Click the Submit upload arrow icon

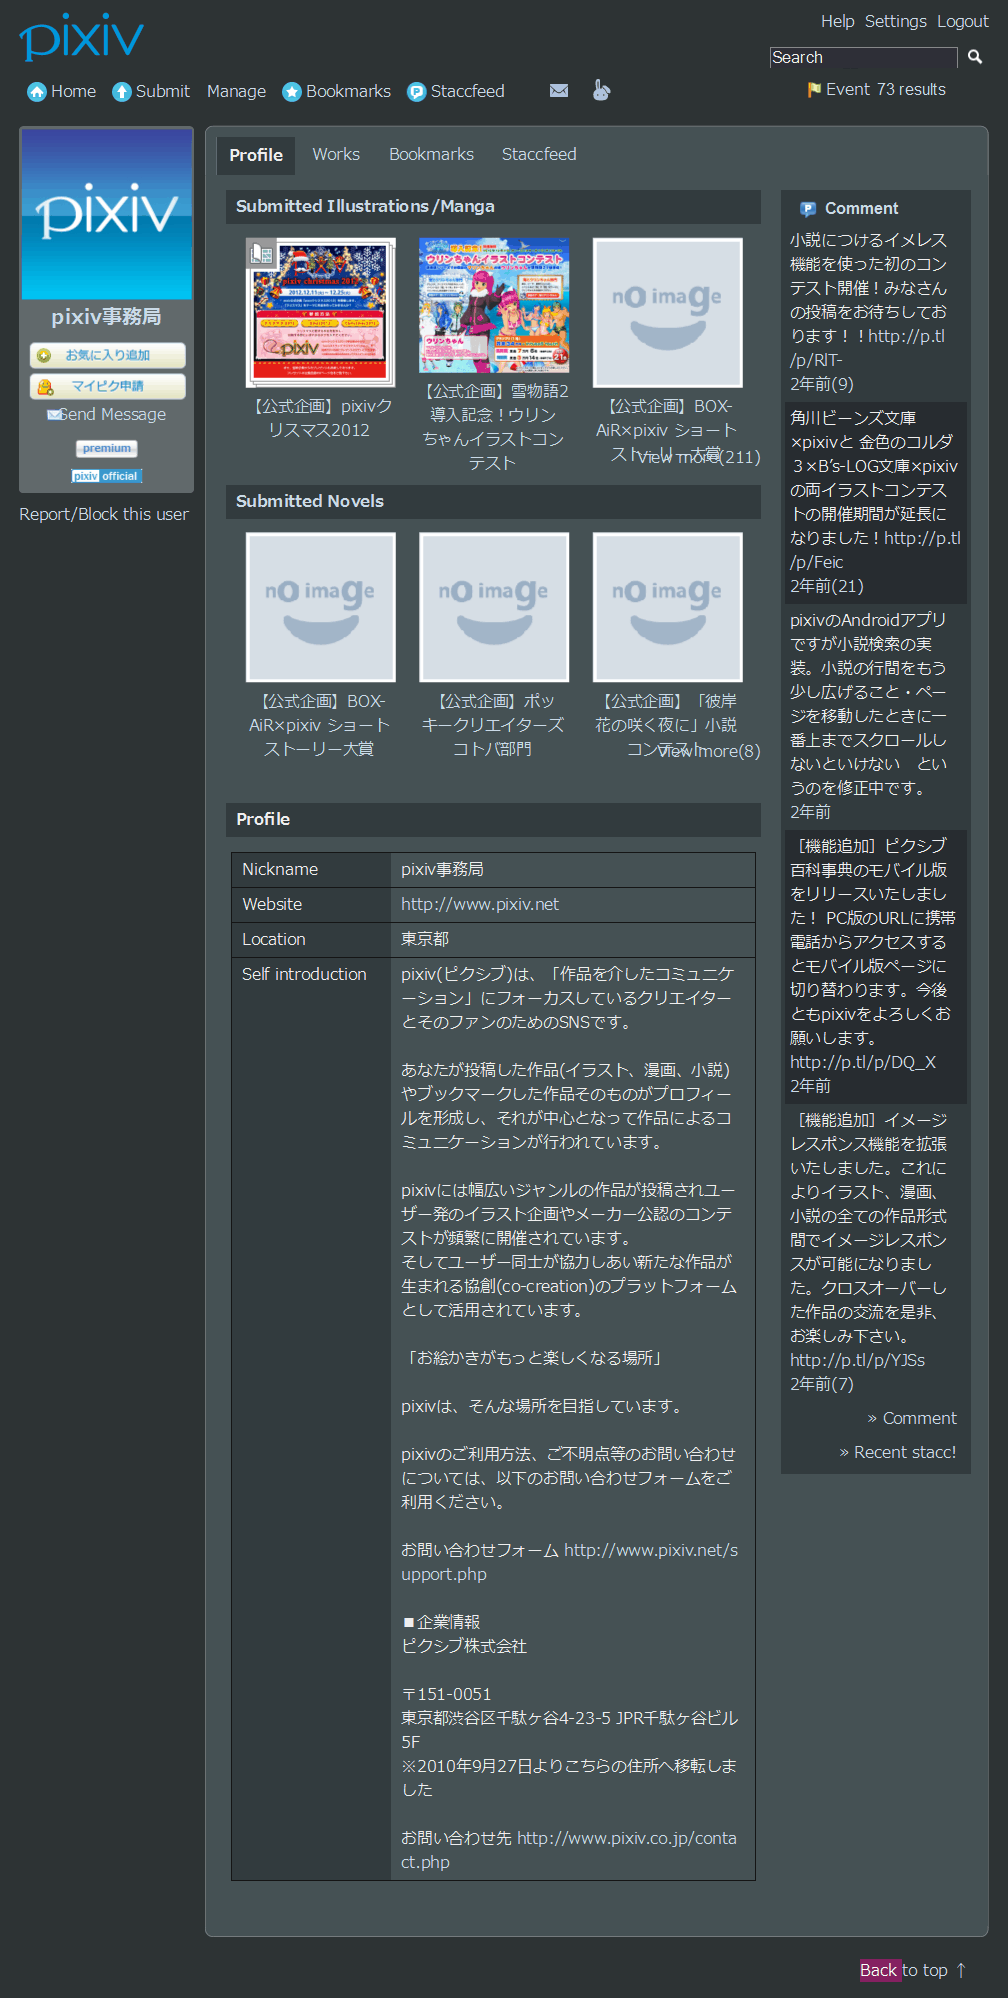coord(122,92)
